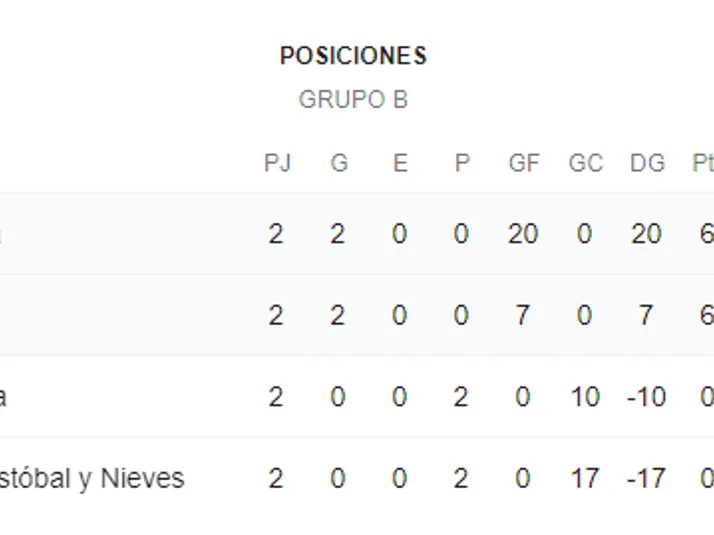The height and width of the screenshot is (535, 714).
Task: Click the DG value 7 in second row
Action: click(646, 316)
